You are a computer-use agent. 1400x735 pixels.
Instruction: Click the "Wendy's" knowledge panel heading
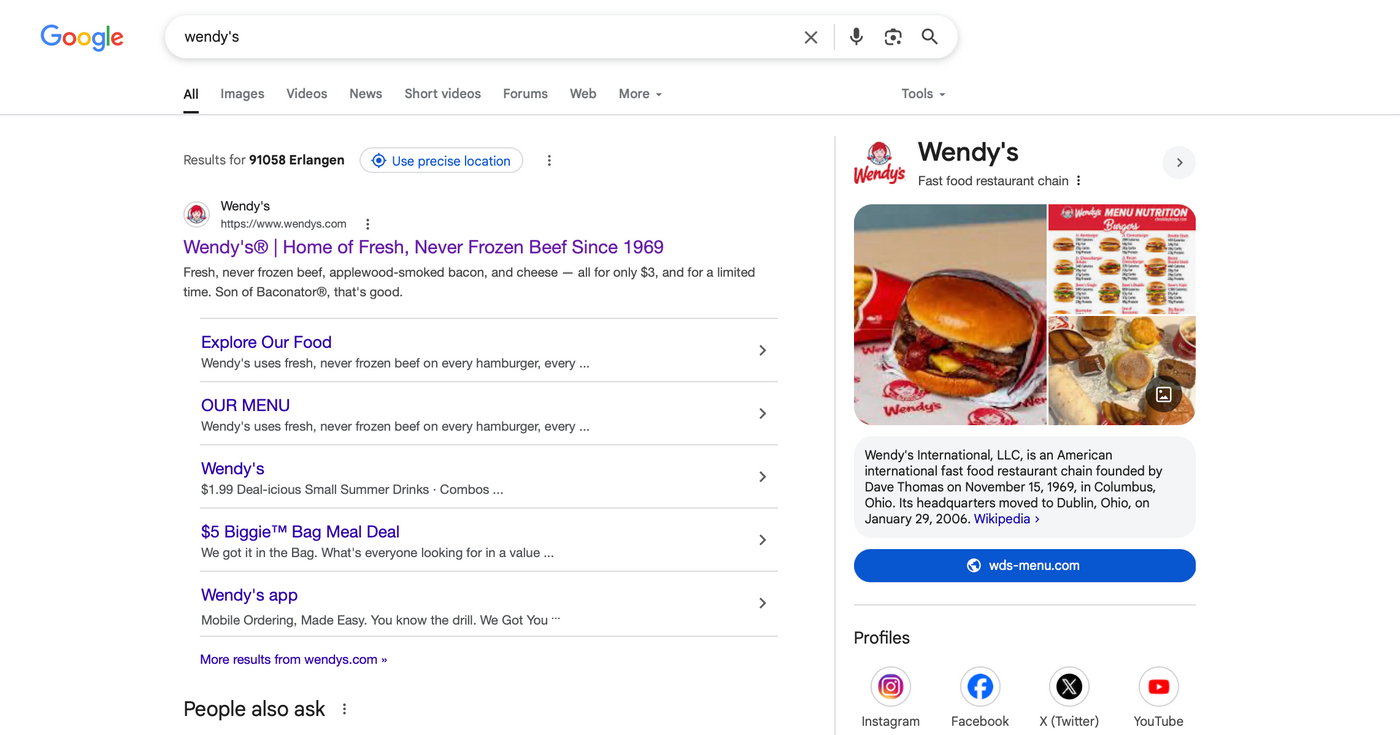968,152
